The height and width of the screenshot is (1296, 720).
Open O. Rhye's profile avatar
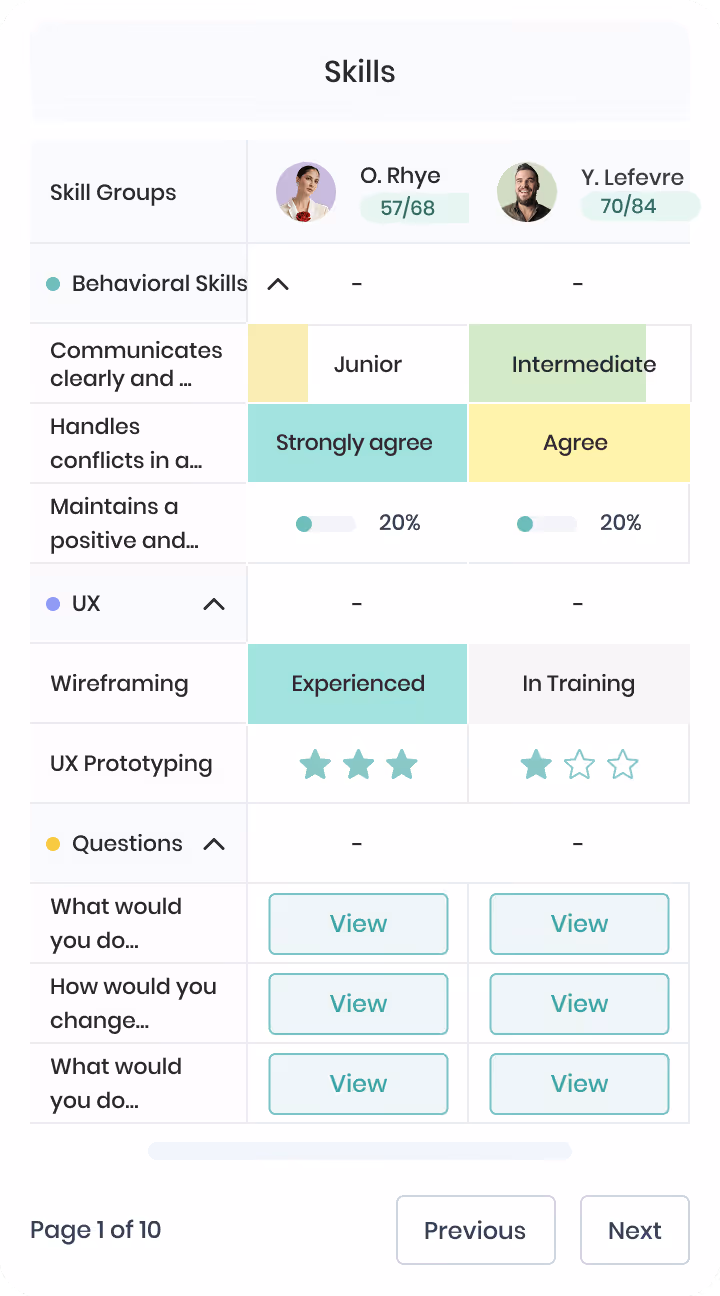tap(306, 192)
